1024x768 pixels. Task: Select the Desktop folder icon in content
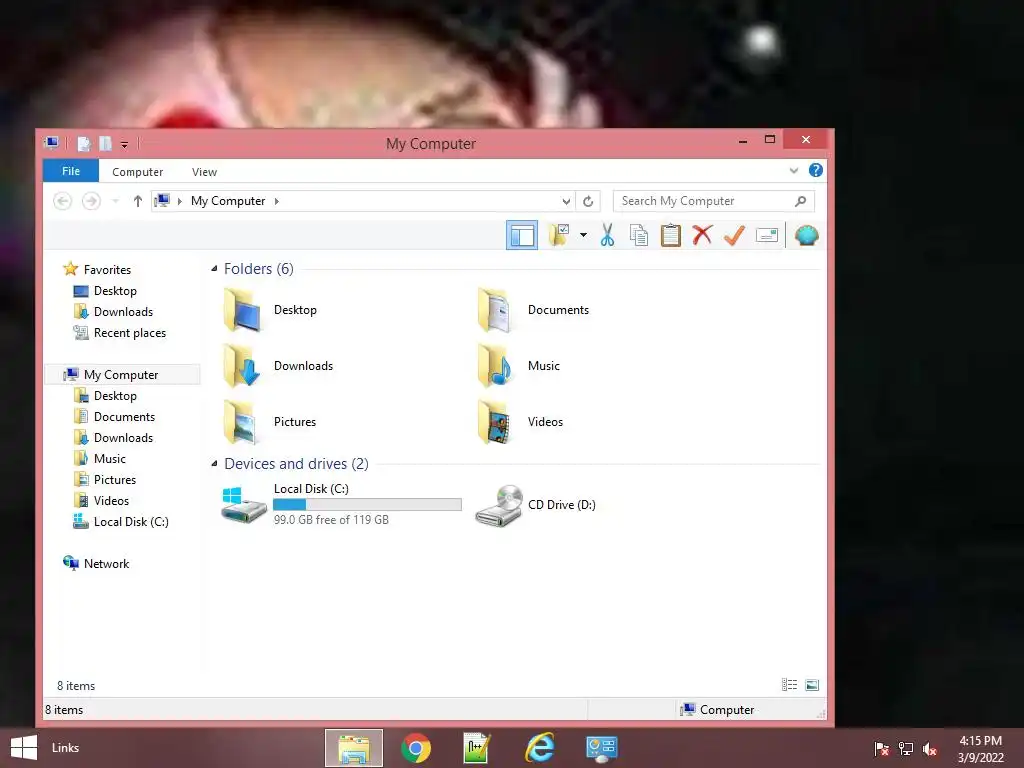click(x=242, y=310)
